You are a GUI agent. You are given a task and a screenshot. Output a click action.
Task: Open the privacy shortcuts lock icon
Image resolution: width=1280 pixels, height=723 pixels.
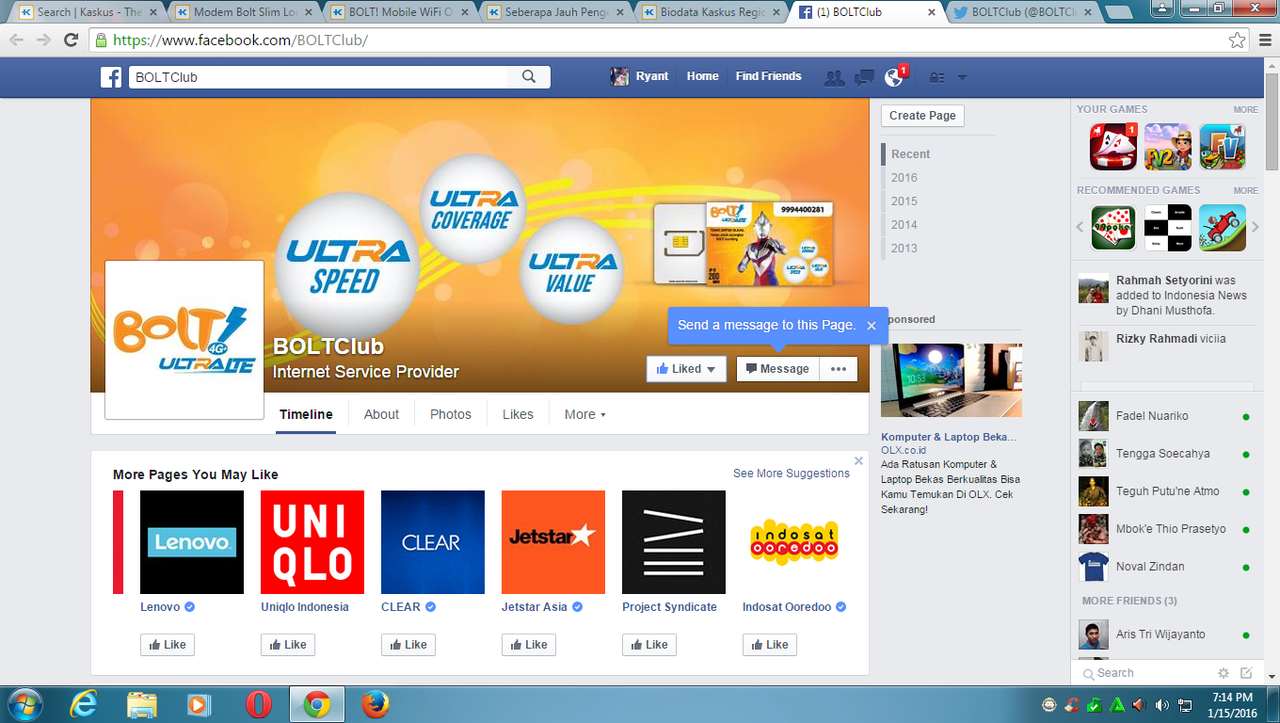point(937,77)
